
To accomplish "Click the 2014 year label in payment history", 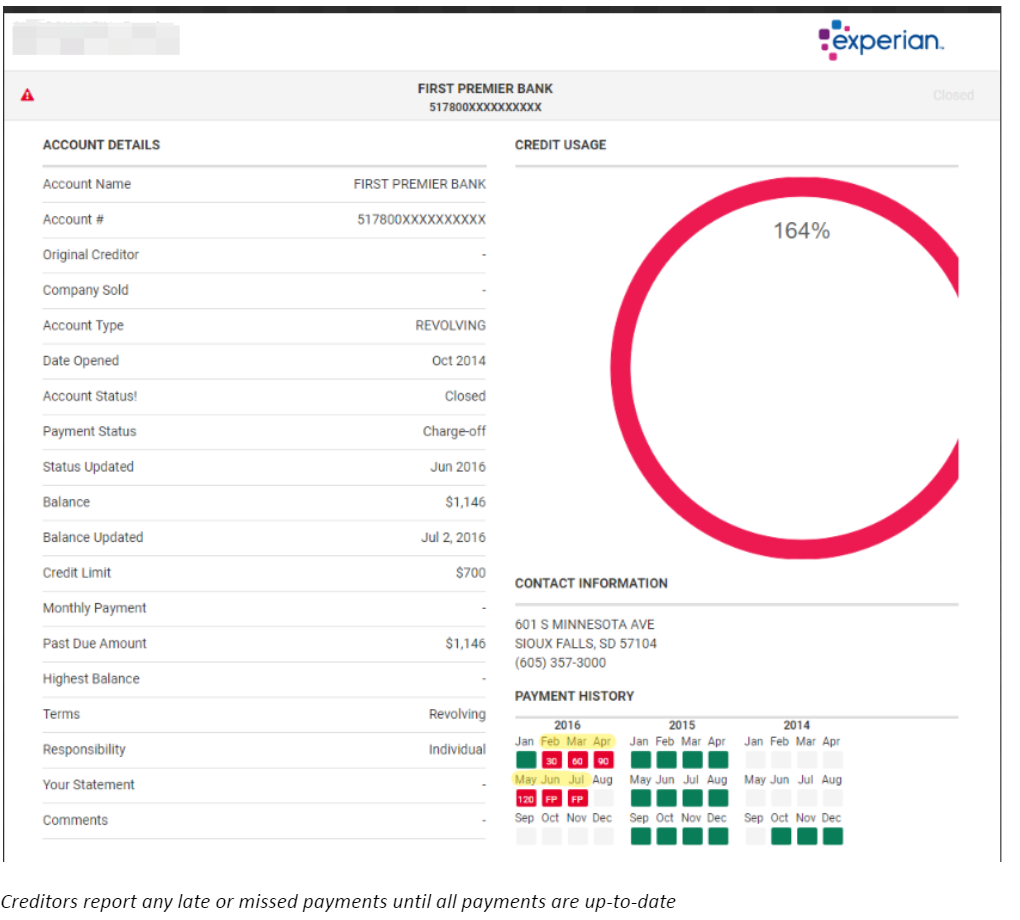I will coord(796,725).
